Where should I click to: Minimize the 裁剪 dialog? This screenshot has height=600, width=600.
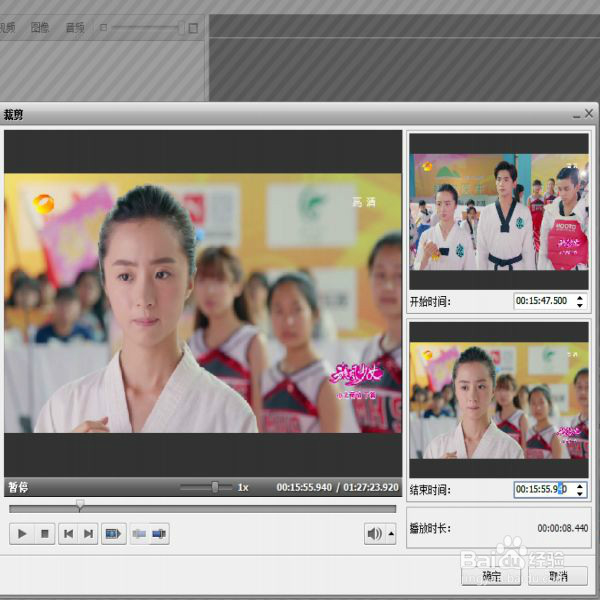coord(577,115)
